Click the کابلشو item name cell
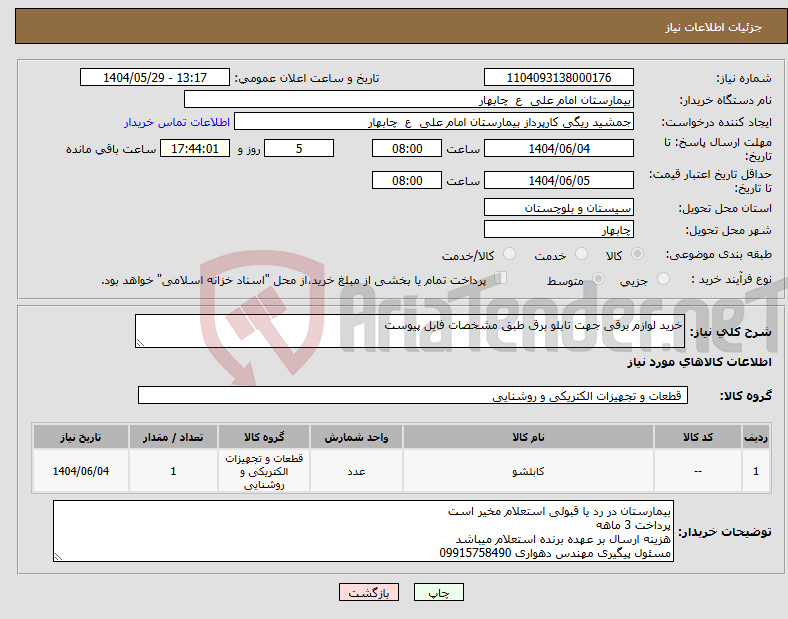Screen dimensions: 788x619 (x=528, y=471)
